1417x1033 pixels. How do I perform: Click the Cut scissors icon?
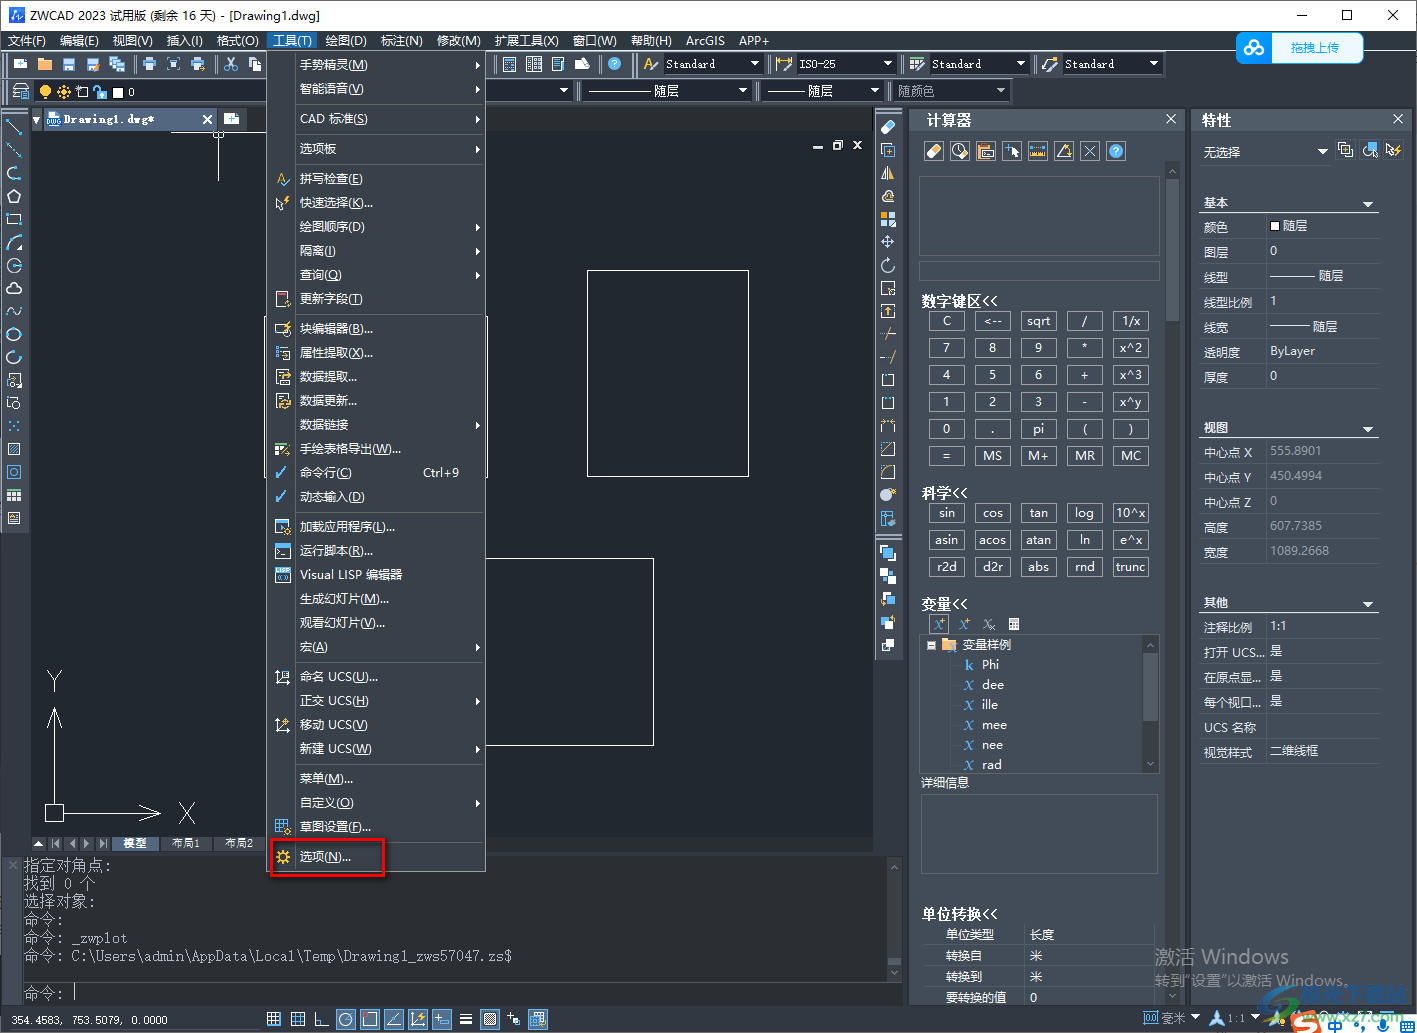tap(231, 64)
